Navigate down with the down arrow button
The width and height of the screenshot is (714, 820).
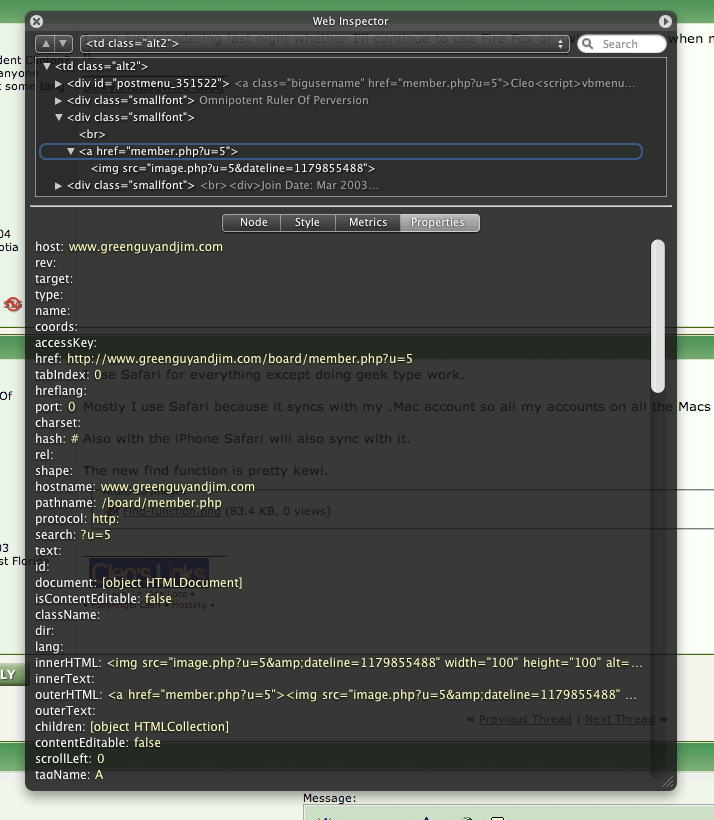pos(63,44)
